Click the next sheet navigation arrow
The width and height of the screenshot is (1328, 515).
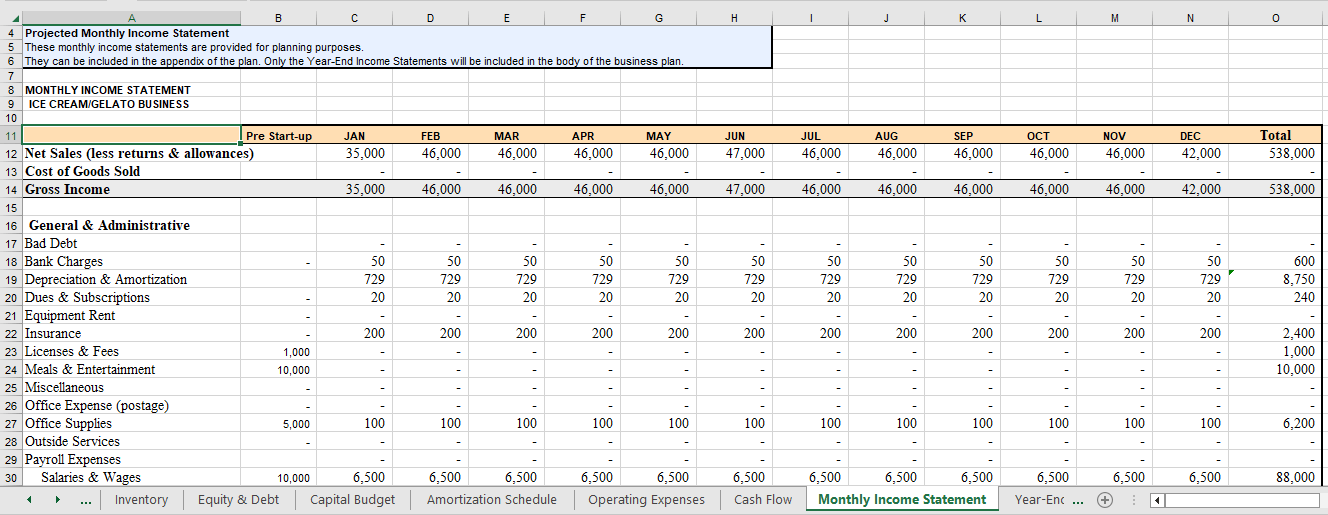coord(56,500)
